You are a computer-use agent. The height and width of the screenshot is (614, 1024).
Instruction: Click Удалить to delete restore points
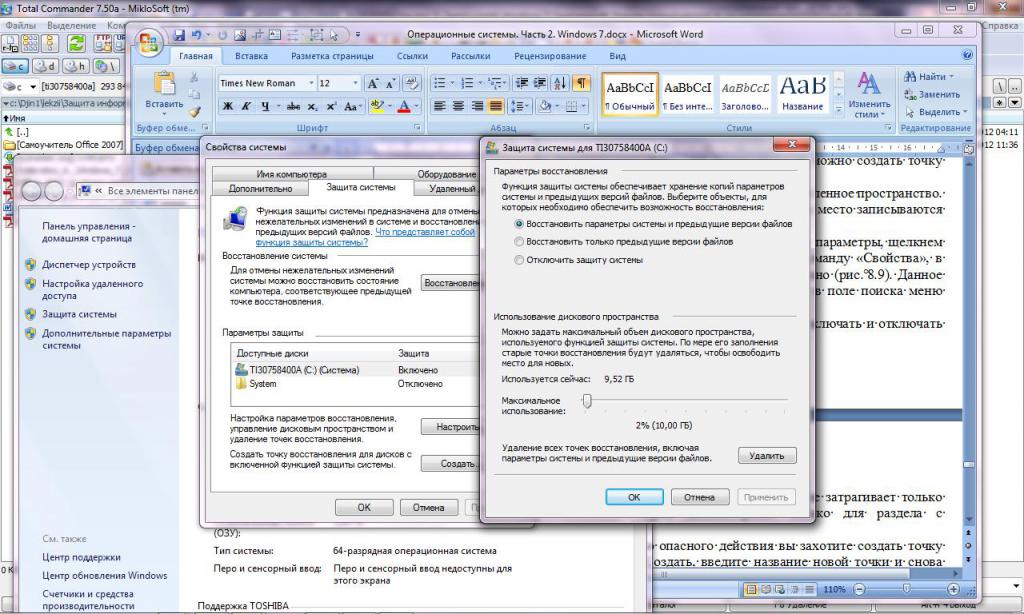tap(767, 455)
